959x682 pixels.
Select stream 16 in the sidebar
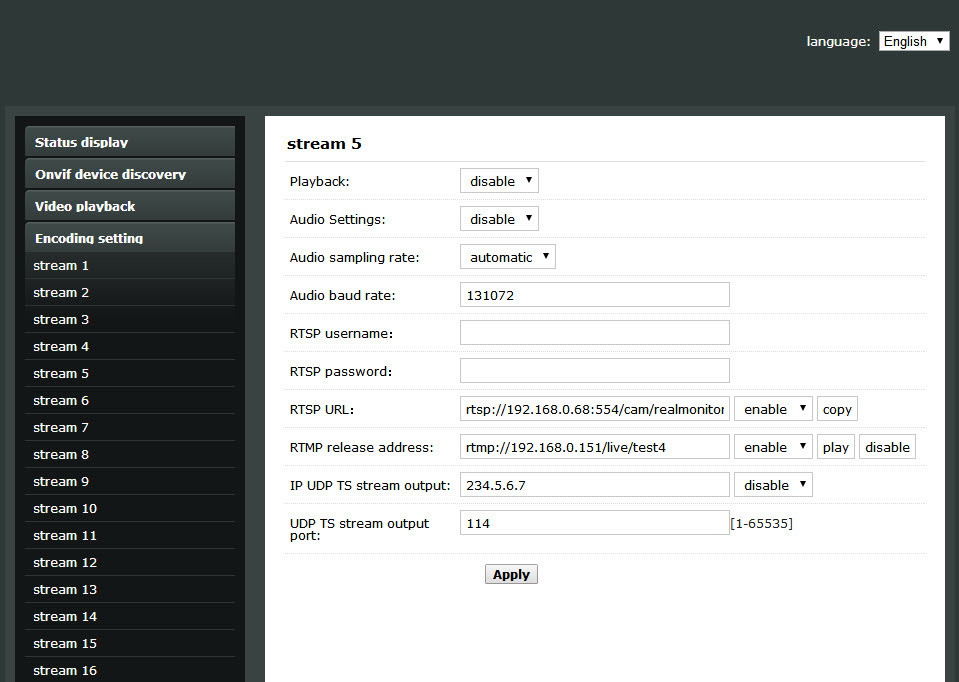130,669
